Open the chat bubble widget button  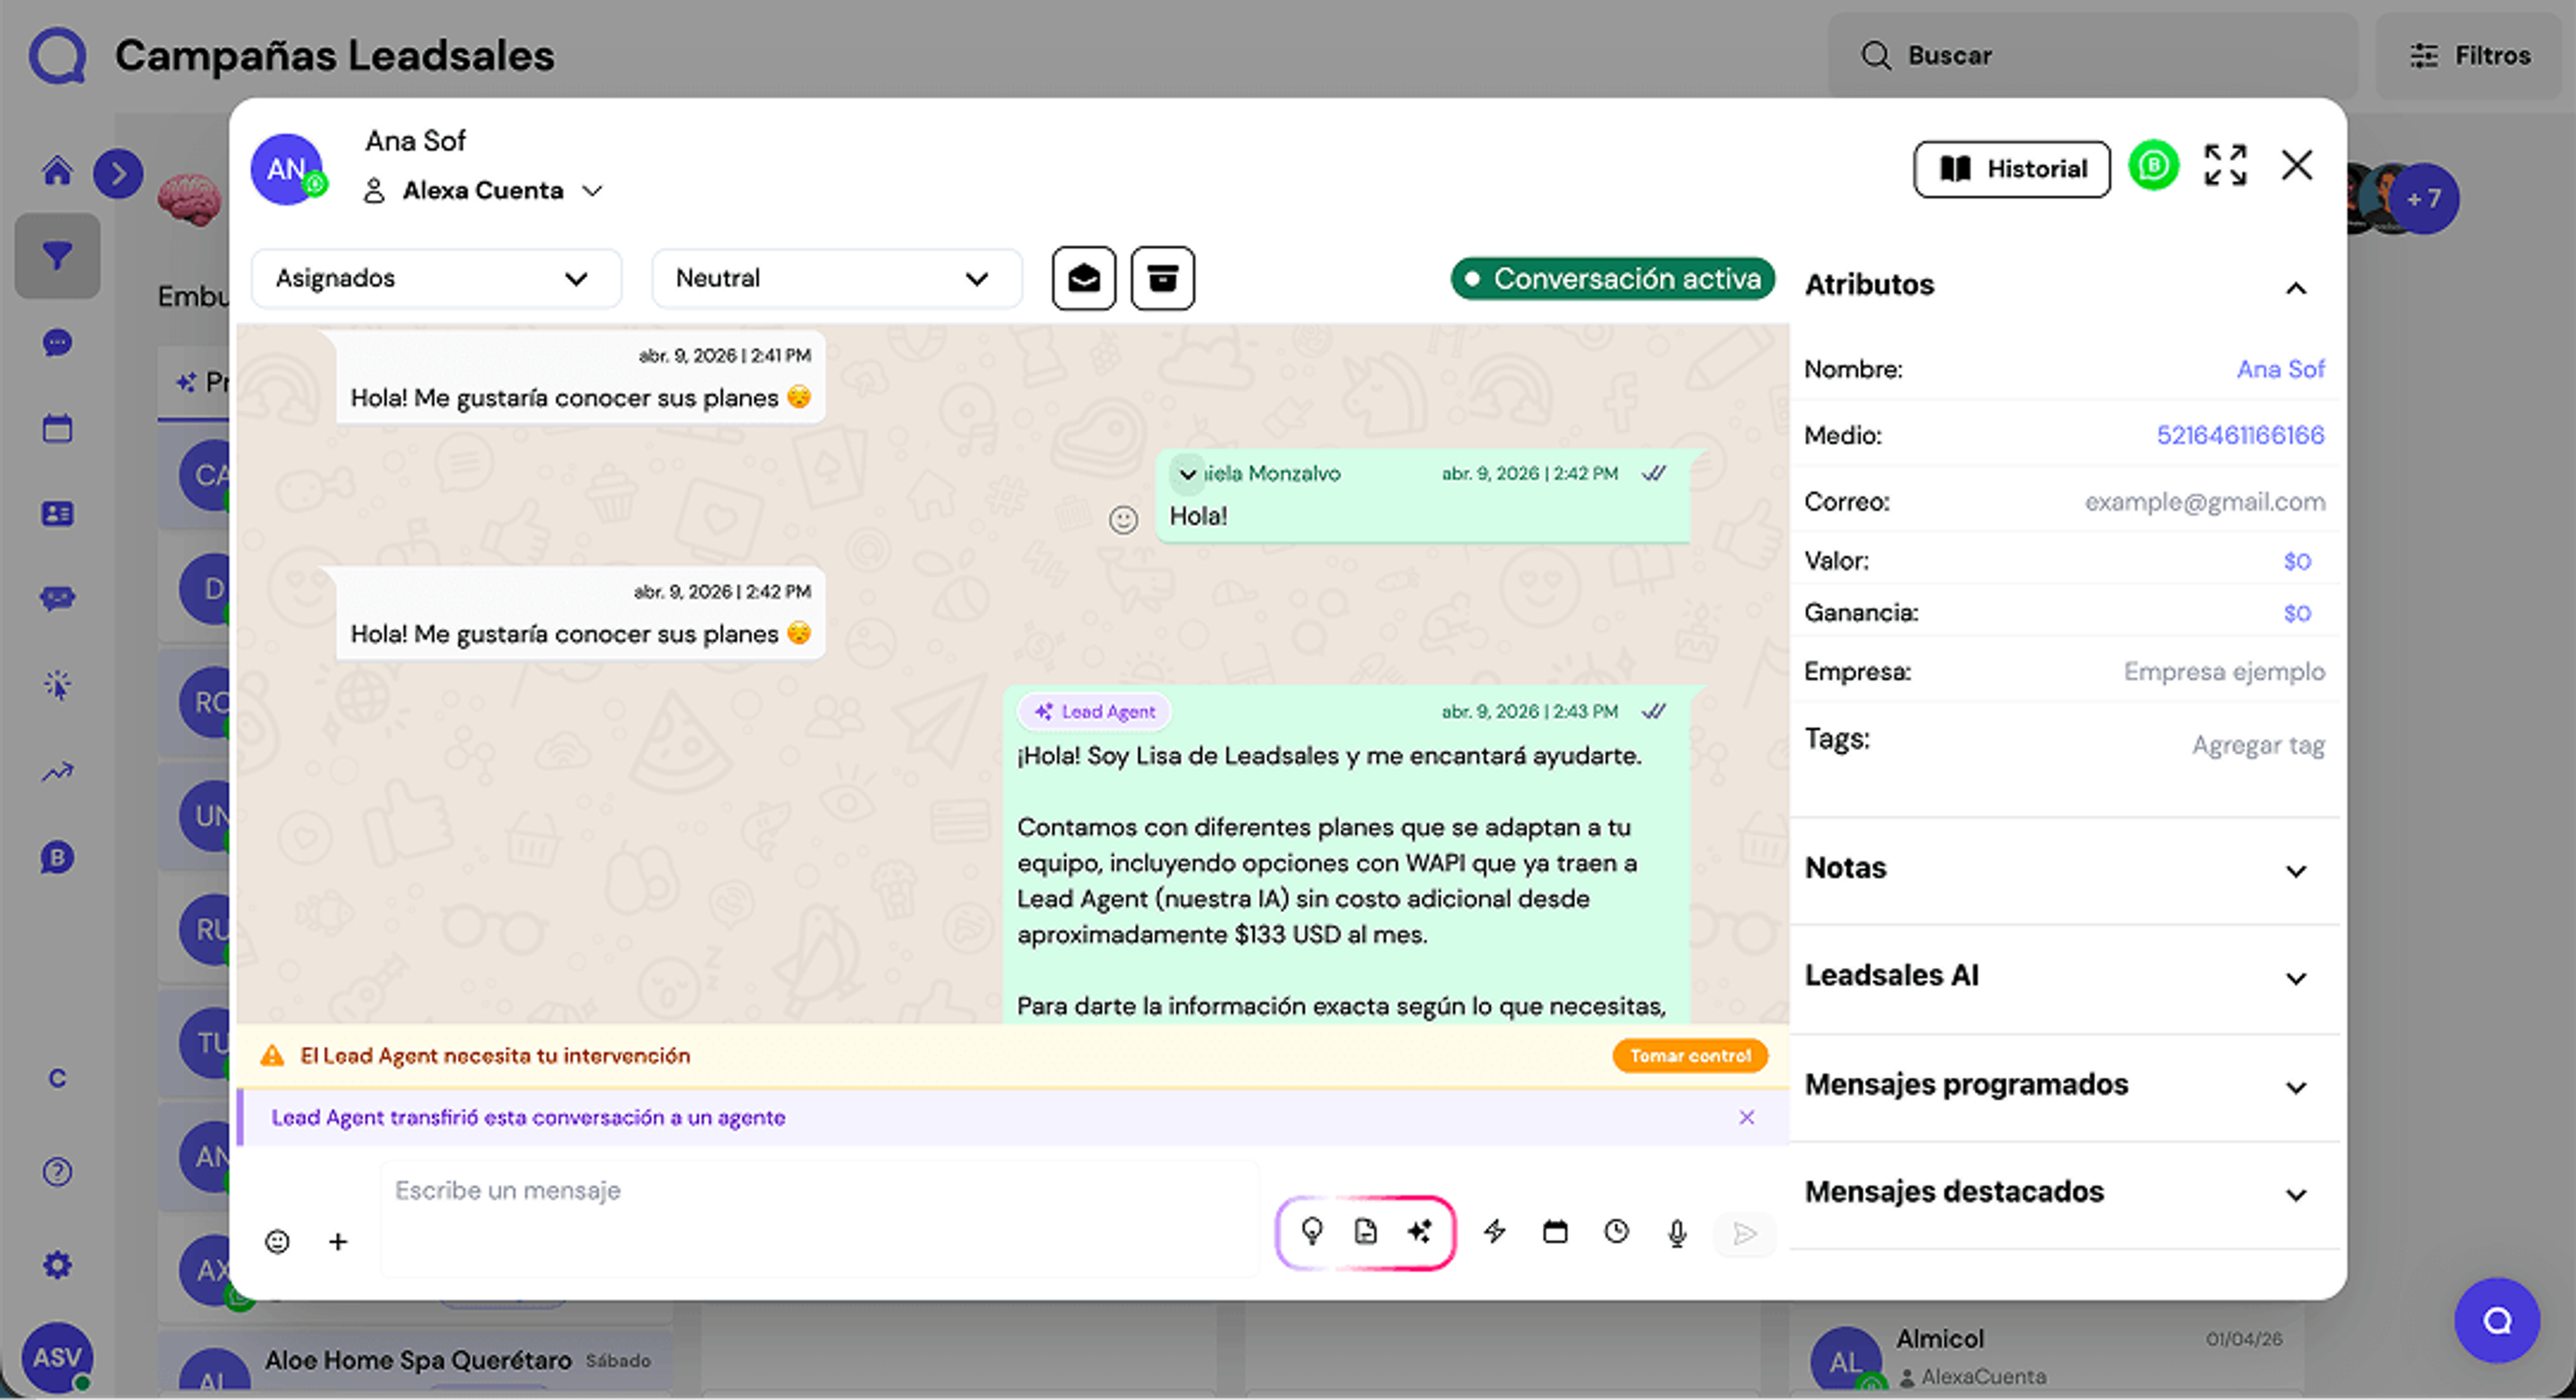point(2496,1320)
